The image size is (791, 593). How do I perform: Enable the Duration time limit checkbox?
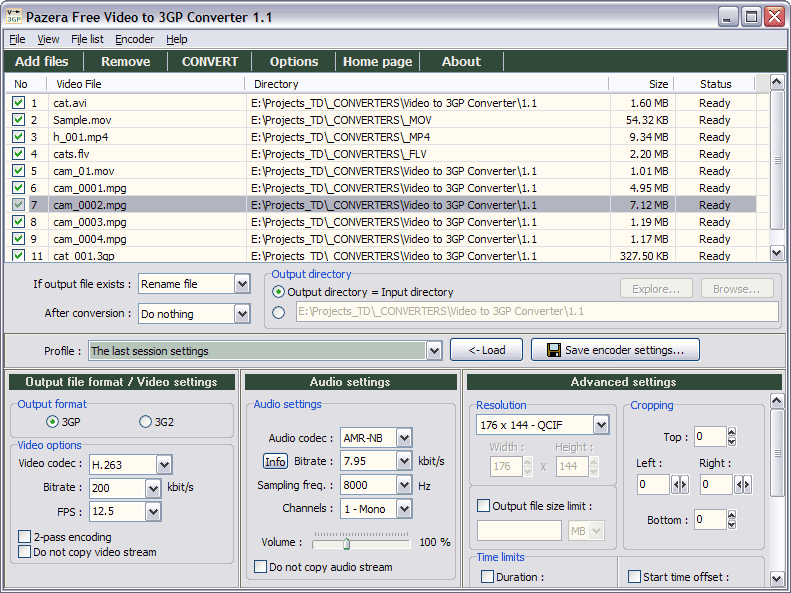click(487, 576)
